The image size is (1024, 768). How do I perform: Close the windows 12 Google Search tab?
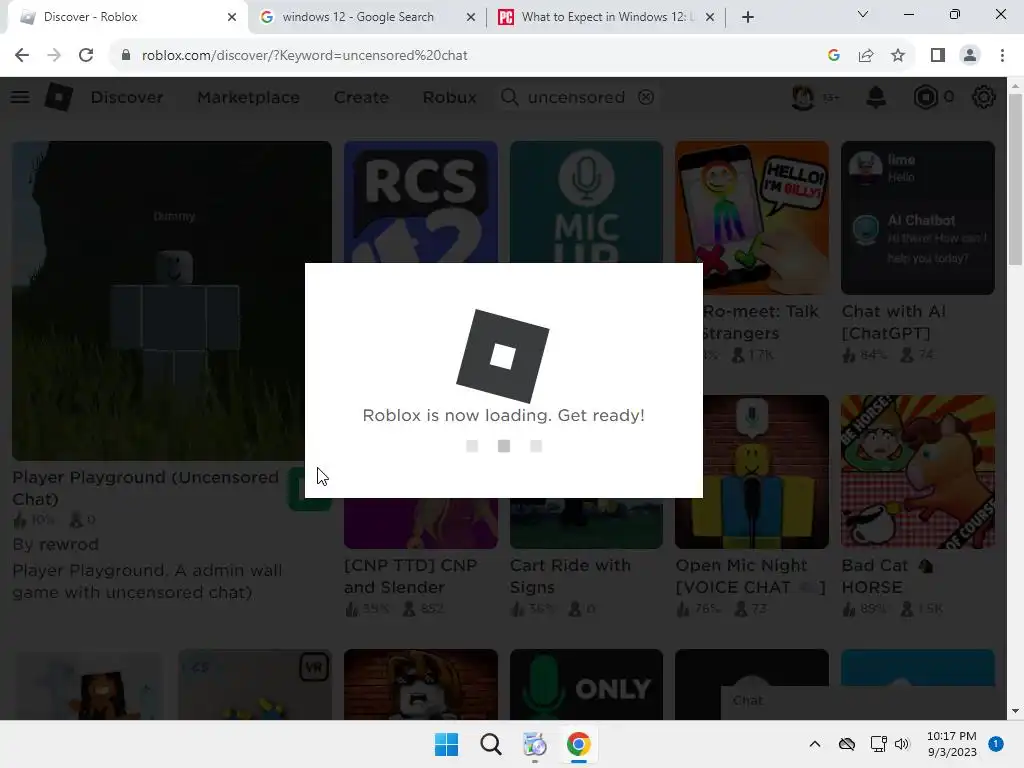[x=471, y=17]
